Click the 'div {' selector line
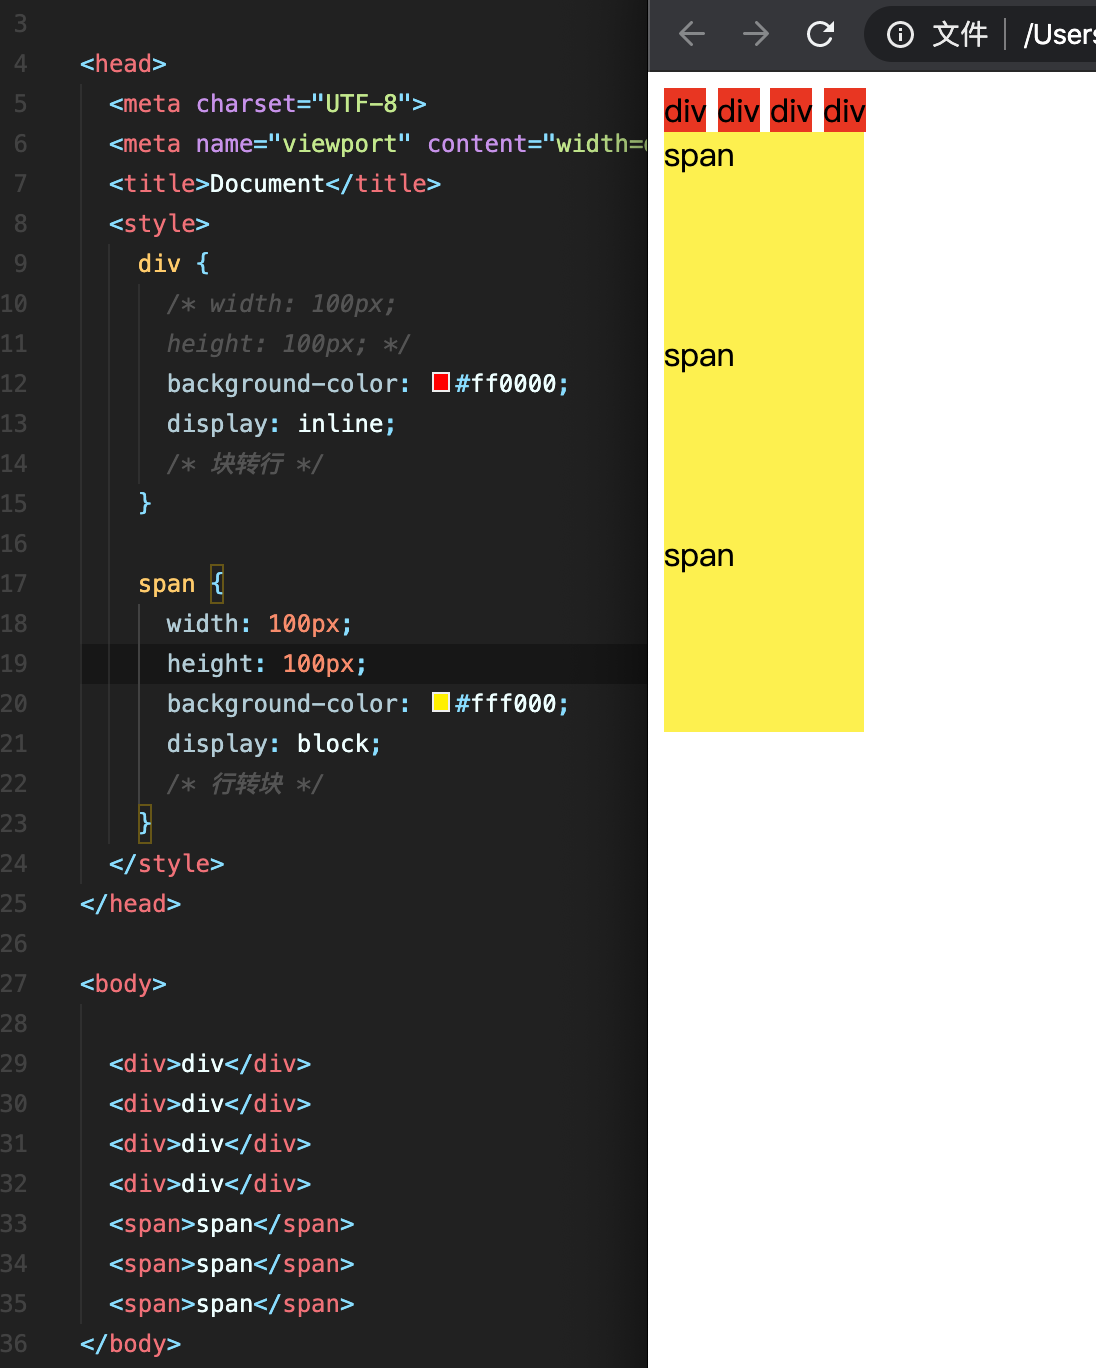Viewport: 1096px width, 1368px height. tap(174, 263)
